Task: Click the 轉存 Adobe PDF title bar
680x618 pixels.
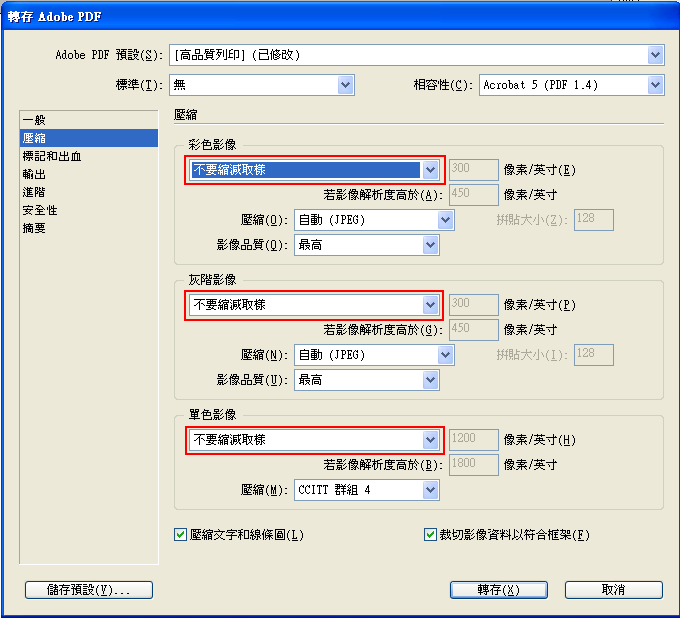Action: click(x=340, y=17)
